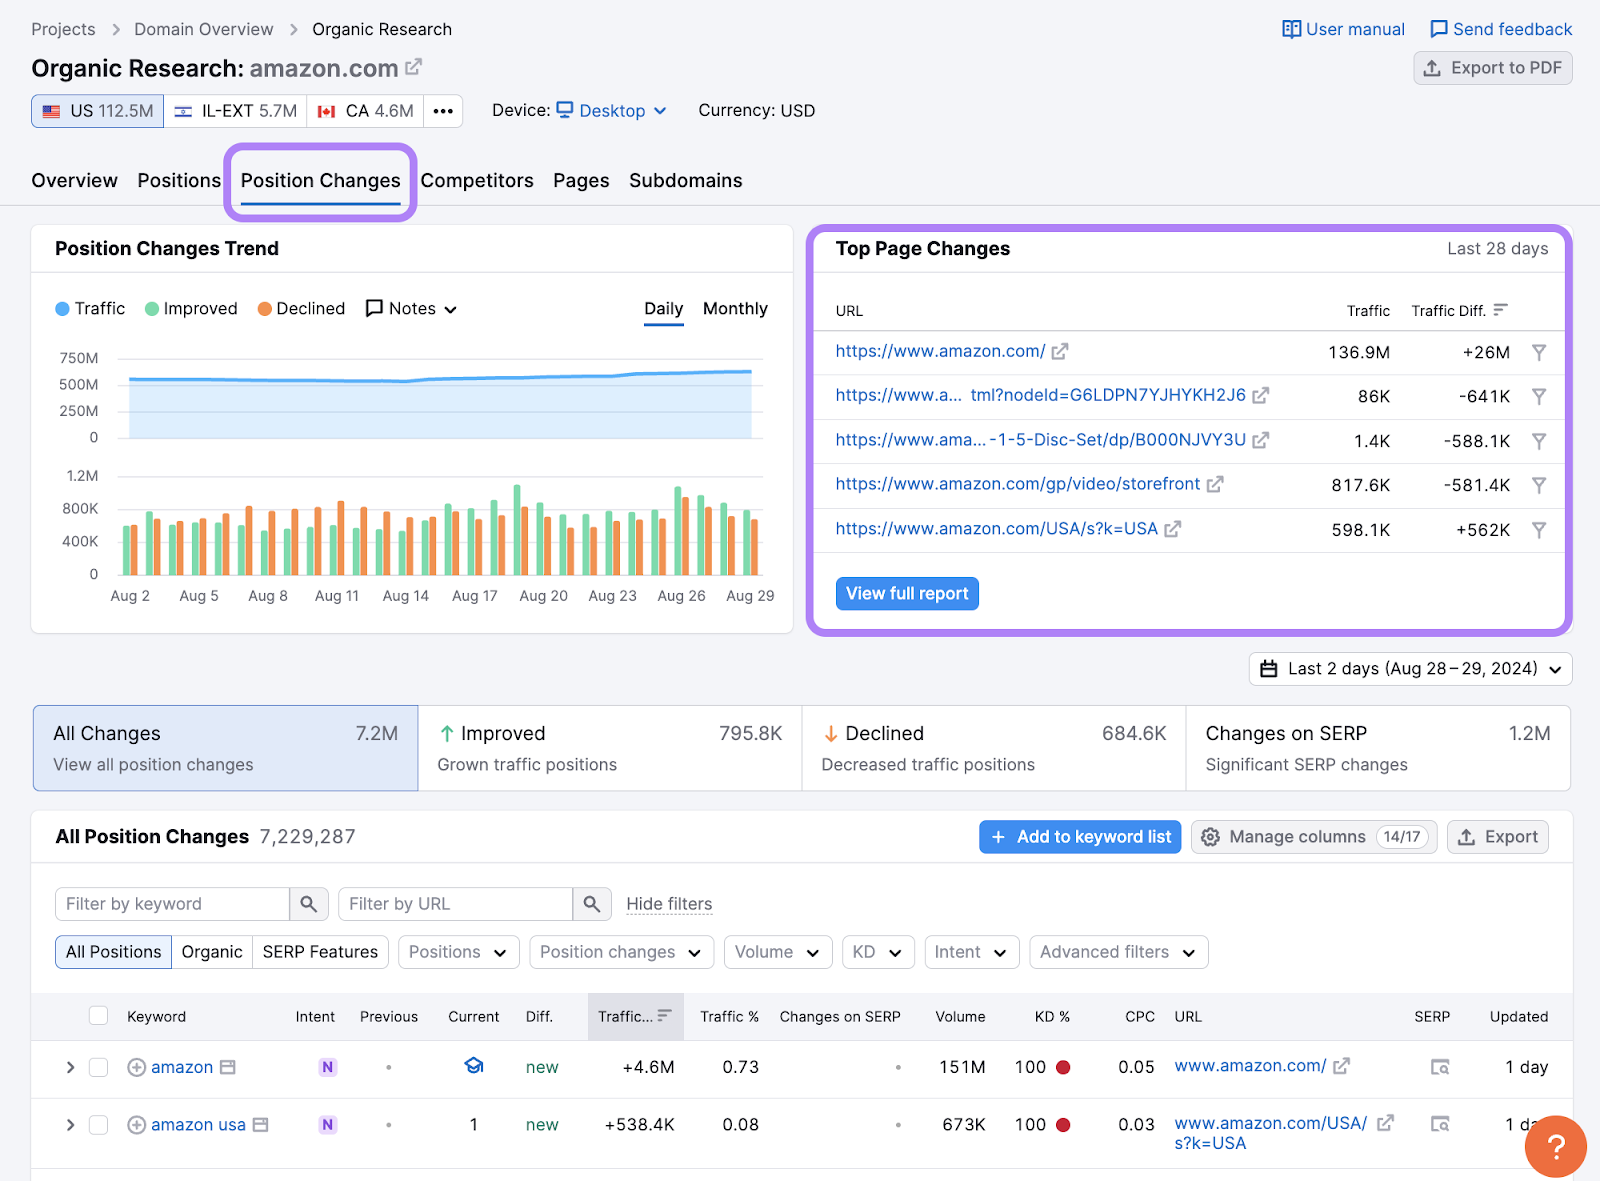The width and height of the screenshot is (1600, 1181).
Task: Click Filter by URL input field
Action: point(456,904)
